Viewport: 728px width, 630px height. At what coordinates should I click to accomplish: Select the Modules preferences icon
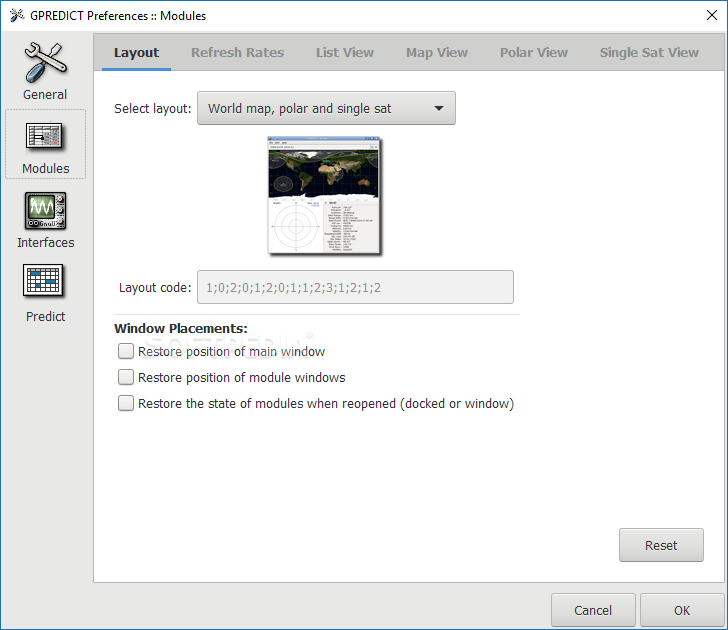click(46, 144)
